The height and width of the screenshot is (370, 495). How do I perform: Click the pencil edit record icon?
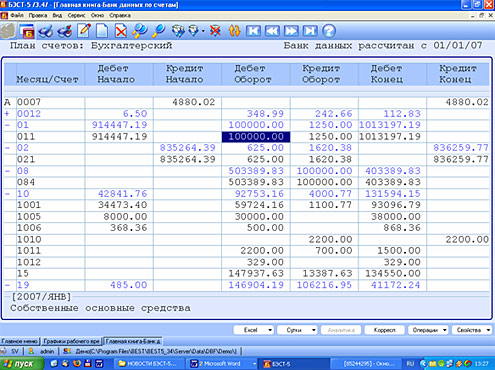(x=84, y=31)
